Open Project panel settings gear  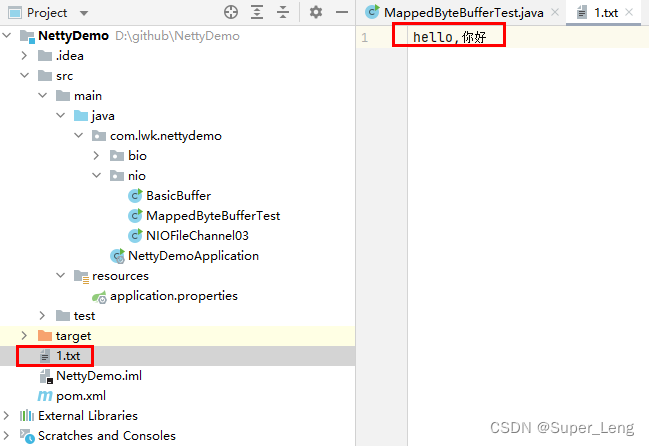pyautogui.click(x=316, y=13)
